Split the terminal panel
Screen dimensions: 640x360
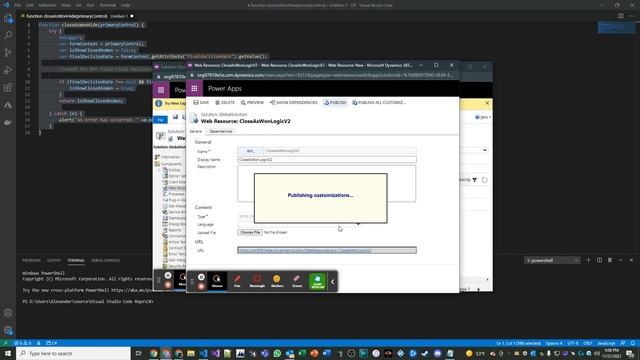(x=599, y=260)
